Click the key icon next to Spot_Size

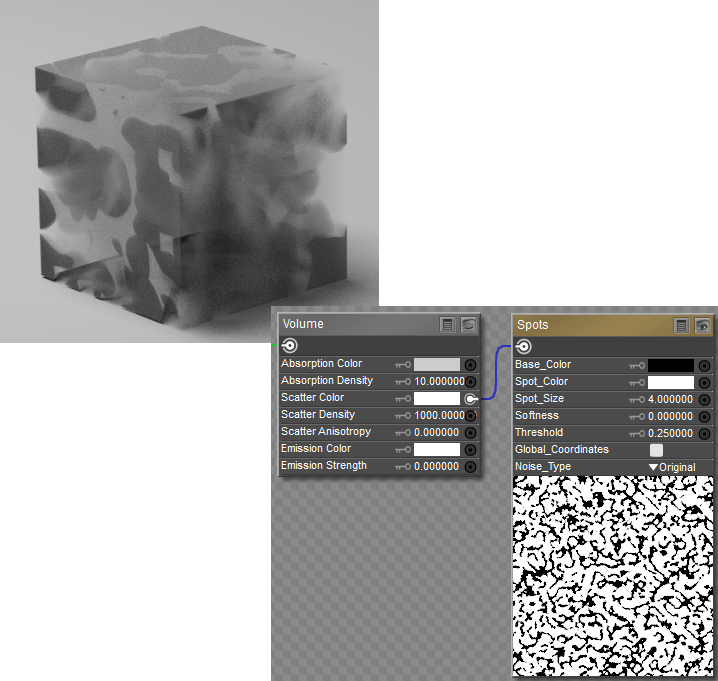637,399
